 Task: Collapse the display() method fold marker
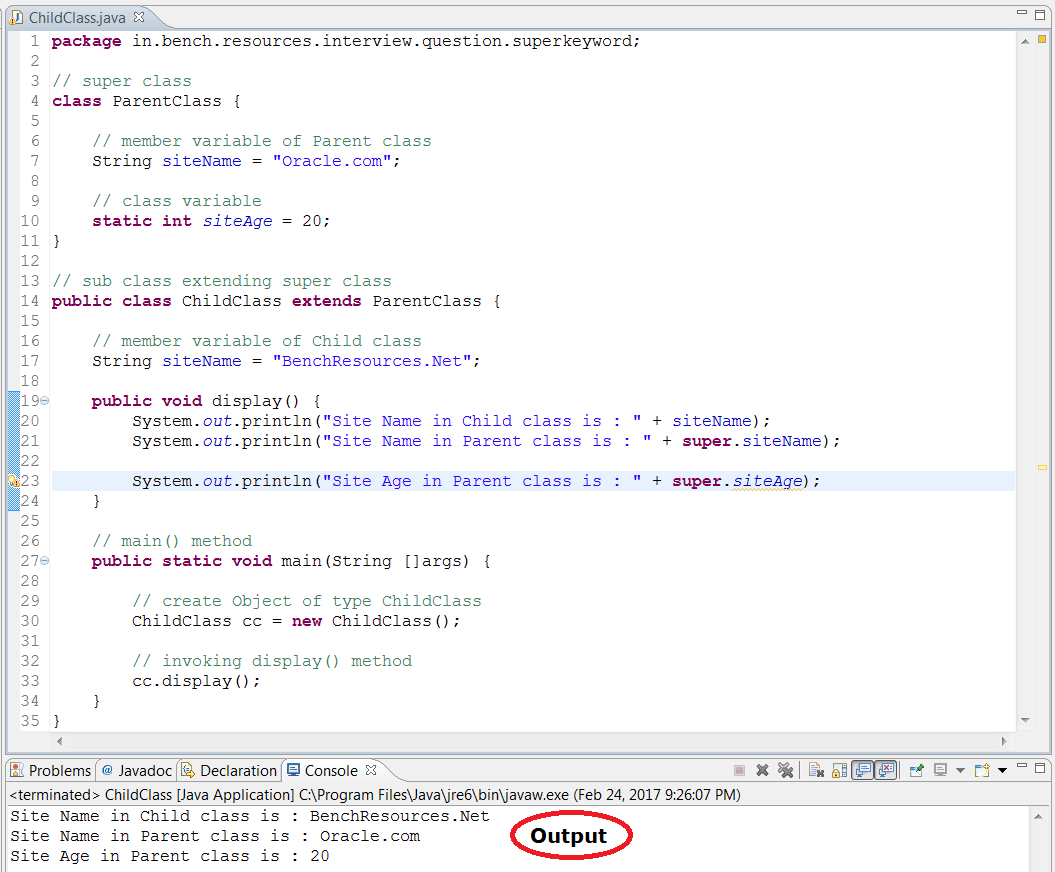click(44, 400)
